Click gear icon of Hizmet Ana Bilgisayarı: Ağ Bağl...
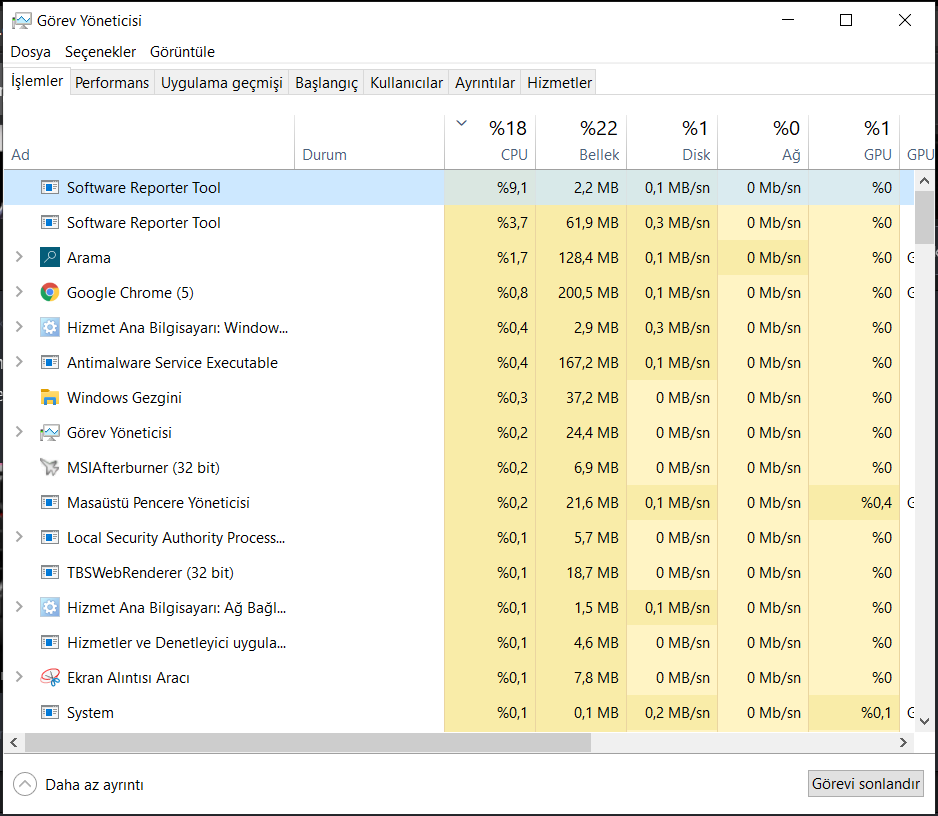Screen dimensions: 938x816 point(50,607)
